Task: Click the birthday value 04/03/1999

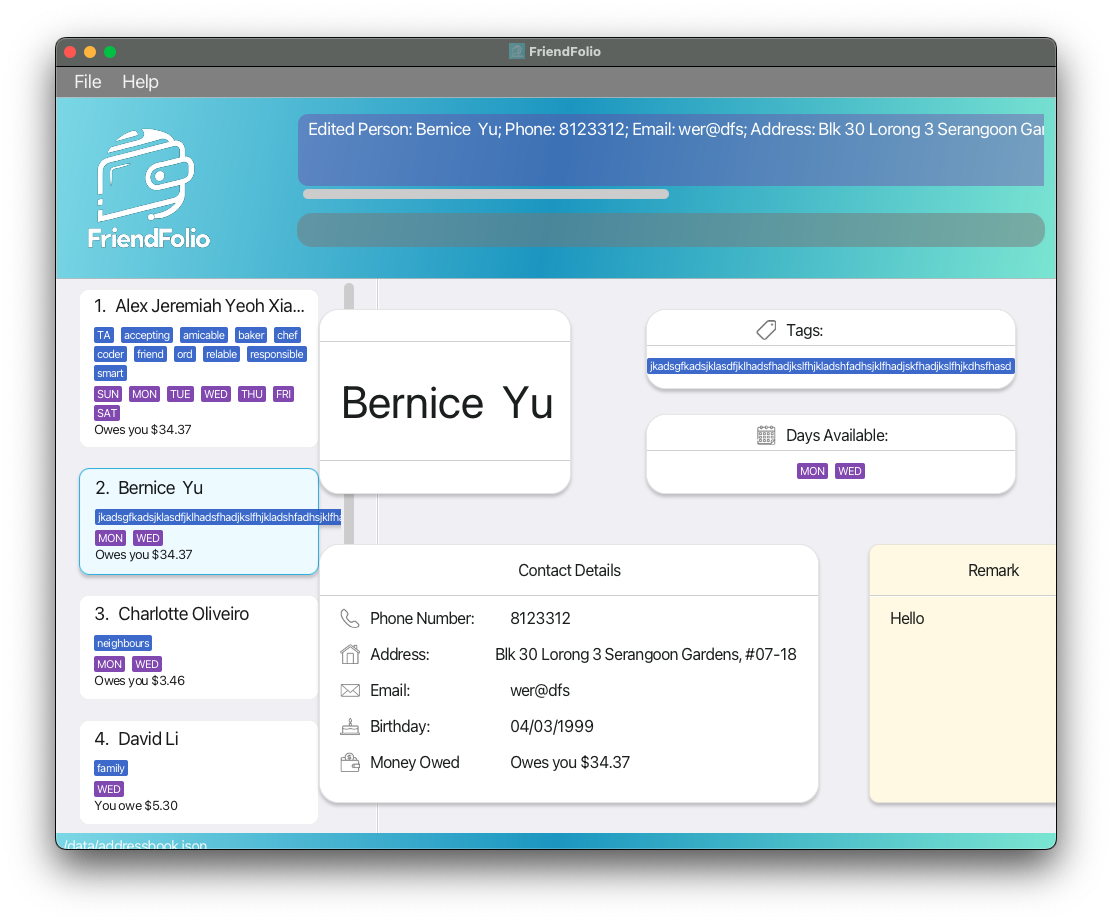Action: (552, 726)
